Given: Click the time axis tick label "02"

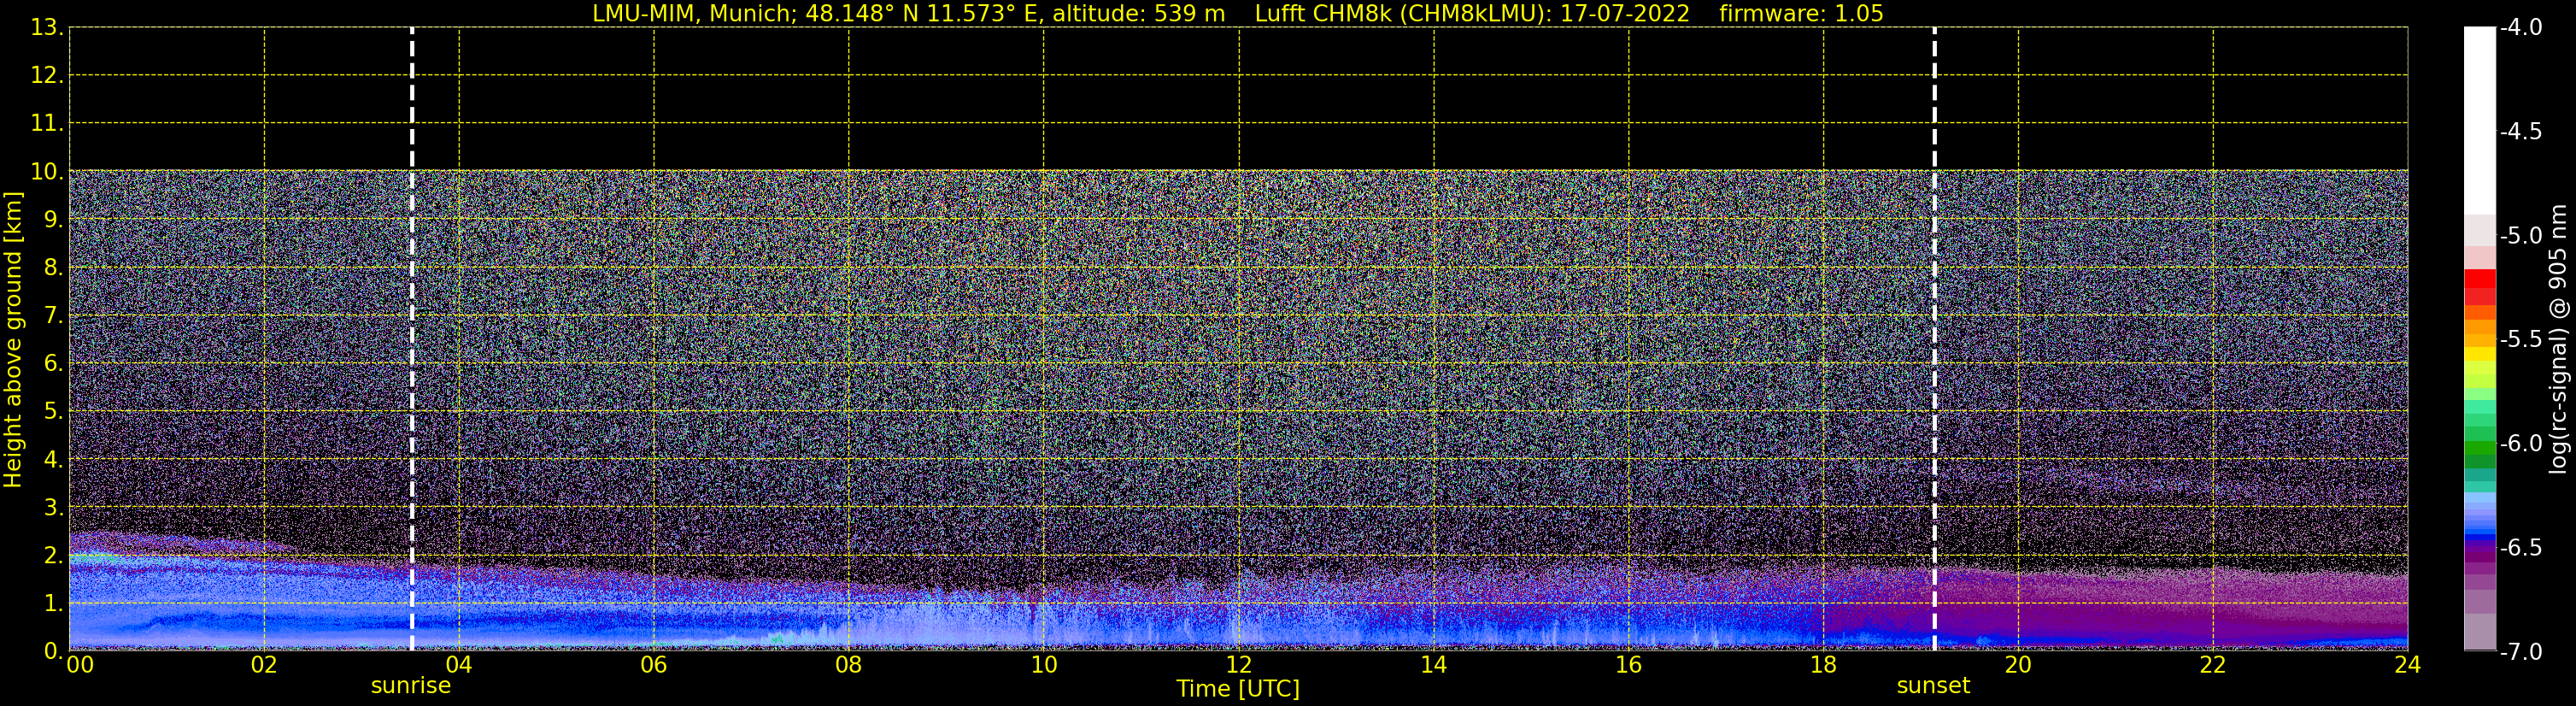Looking at the screenshot, I should (264, 665).
